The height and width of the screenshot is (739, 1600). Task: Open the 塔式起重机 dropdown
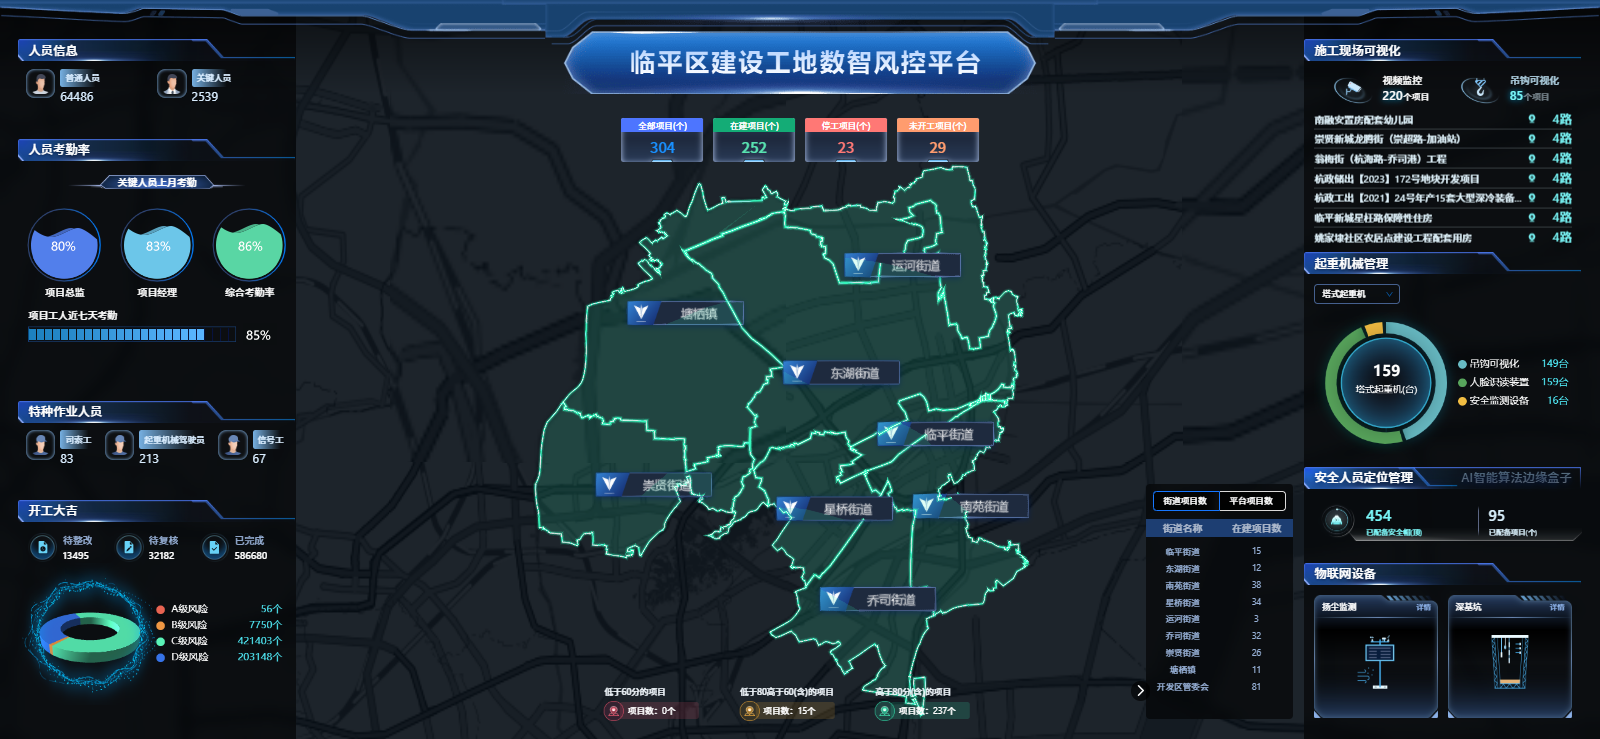[x=1356, y=294]
